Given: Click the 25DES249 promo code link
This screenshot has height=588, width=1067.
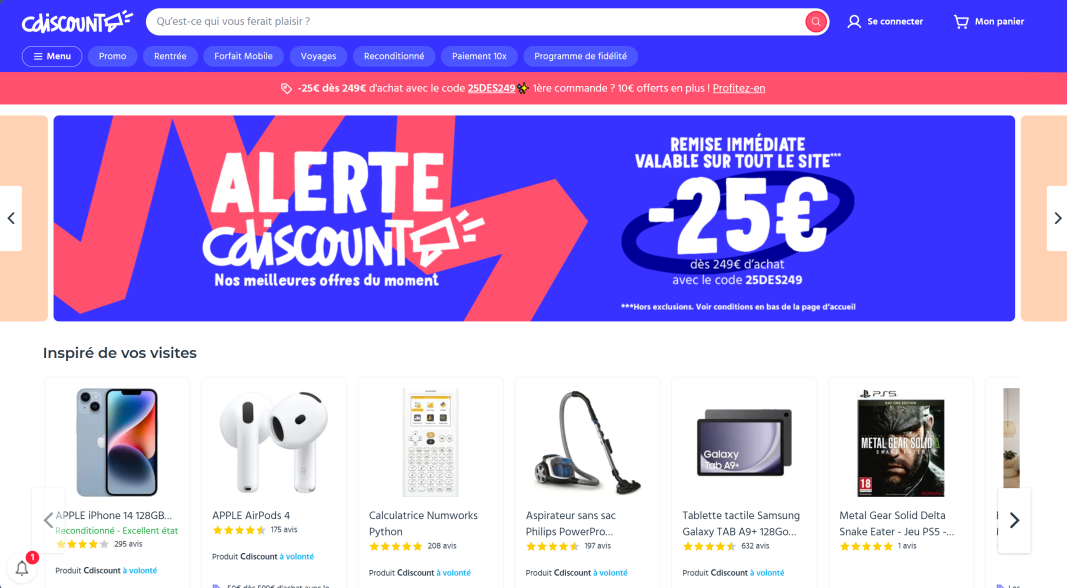Looking at the screenshot, I should [491, 88].
